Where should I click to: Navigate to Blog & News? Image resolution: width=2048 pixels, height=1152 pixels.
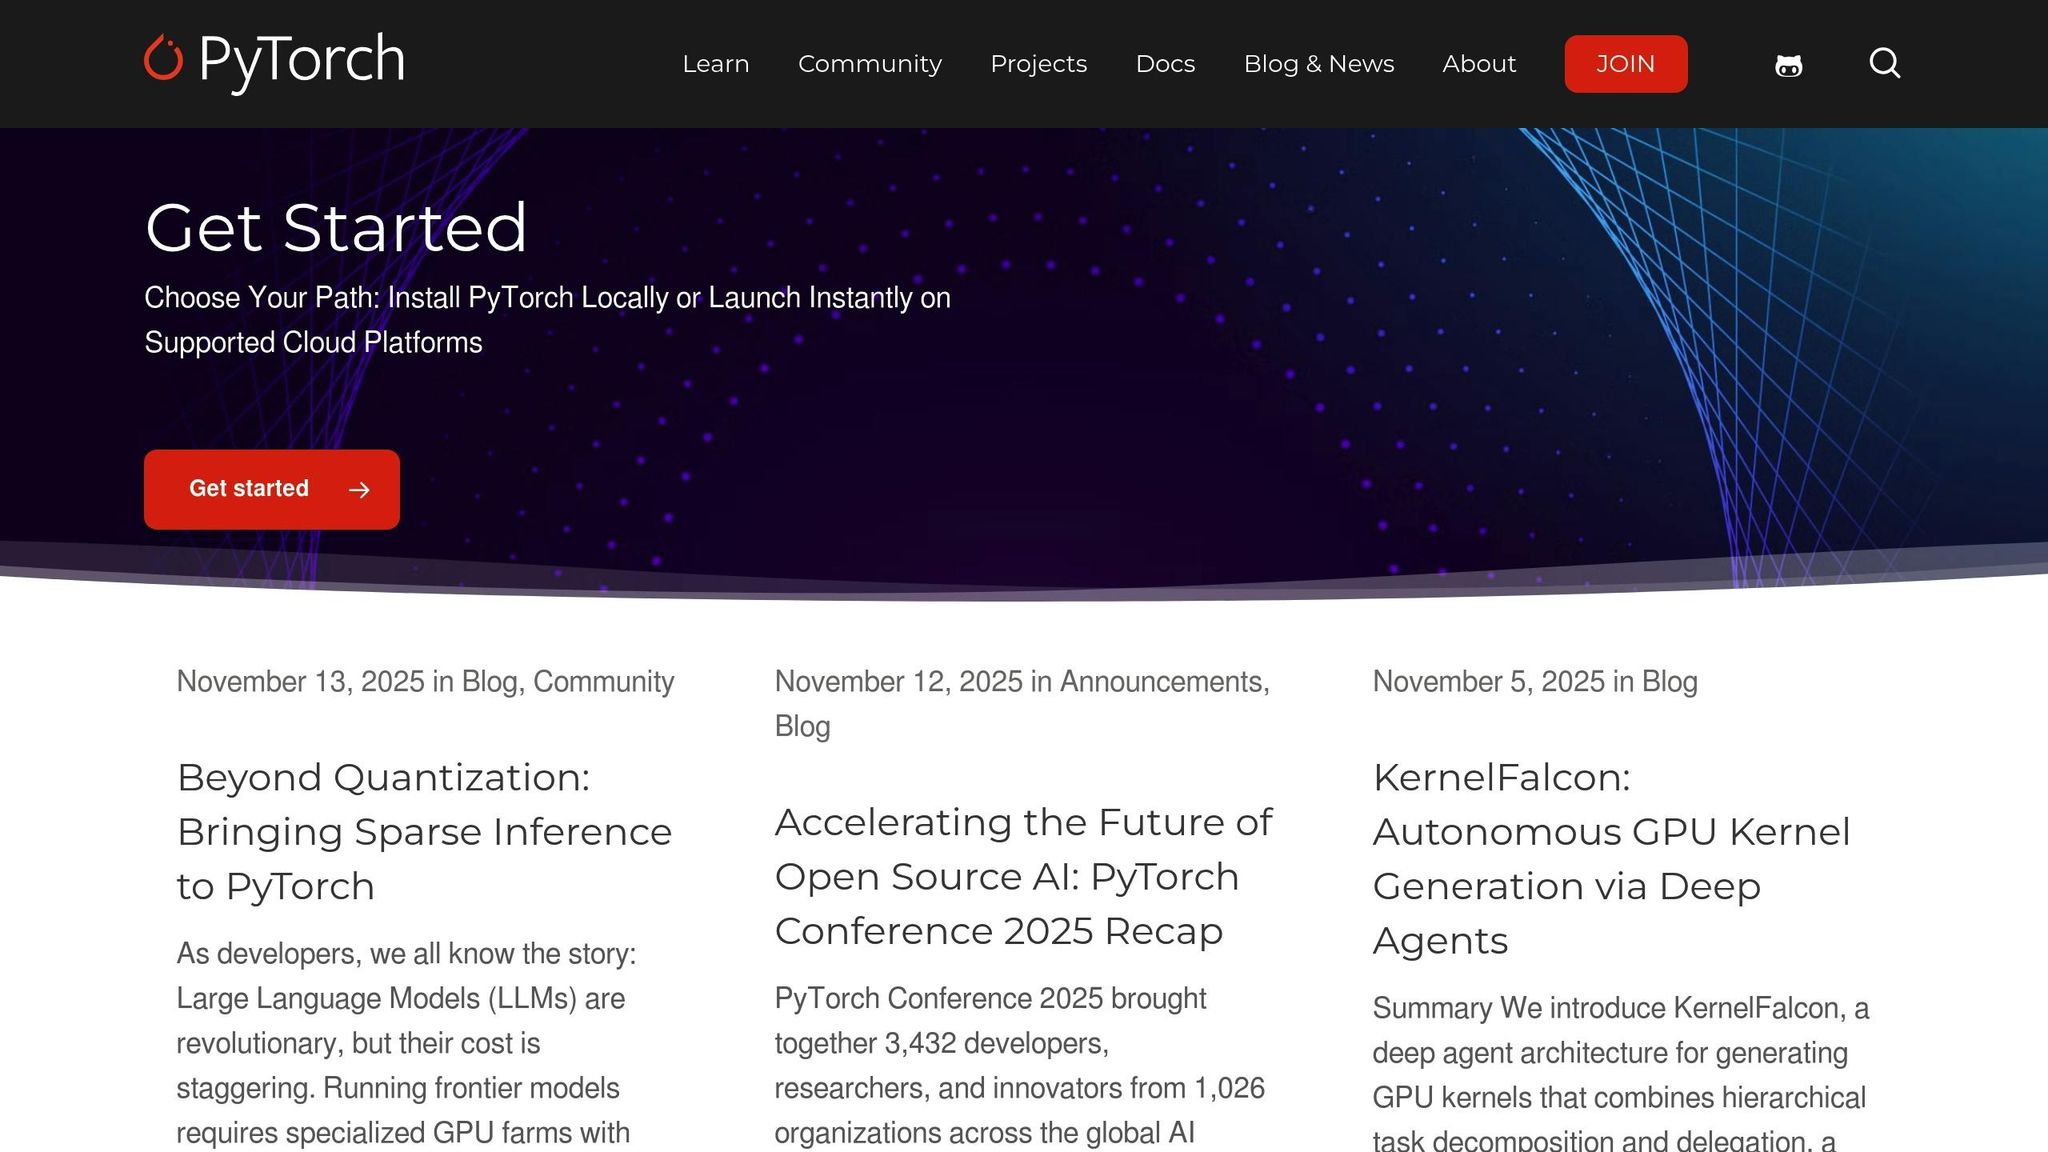(1318, 64)
